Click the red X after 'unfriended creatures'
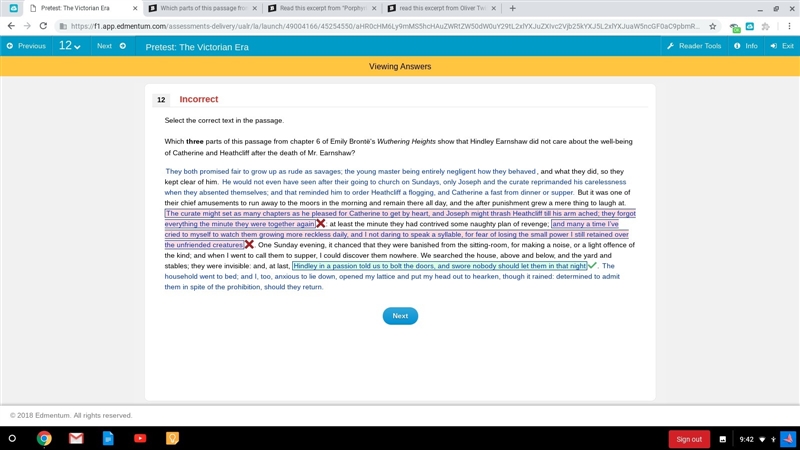 [249, 244]
